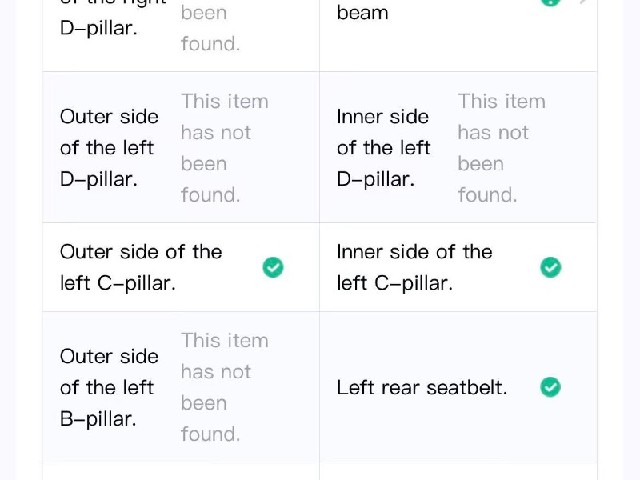Select Inner side of the left D-pillar label
This screenshot has width=640, height=480.
pos(383,148)
